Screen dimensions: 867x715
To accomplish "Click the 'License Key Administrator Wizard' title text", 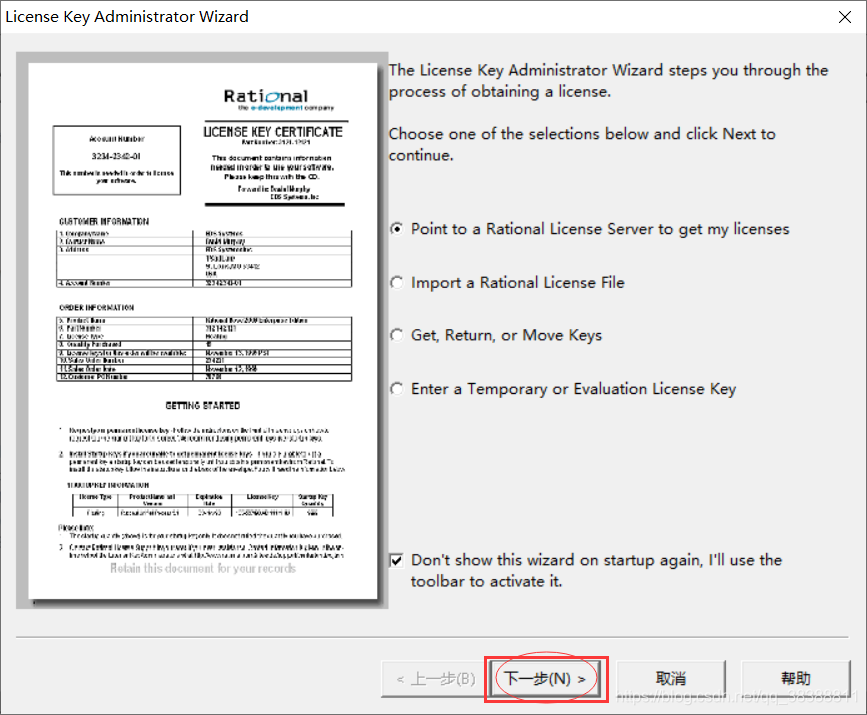I will 127,17.
